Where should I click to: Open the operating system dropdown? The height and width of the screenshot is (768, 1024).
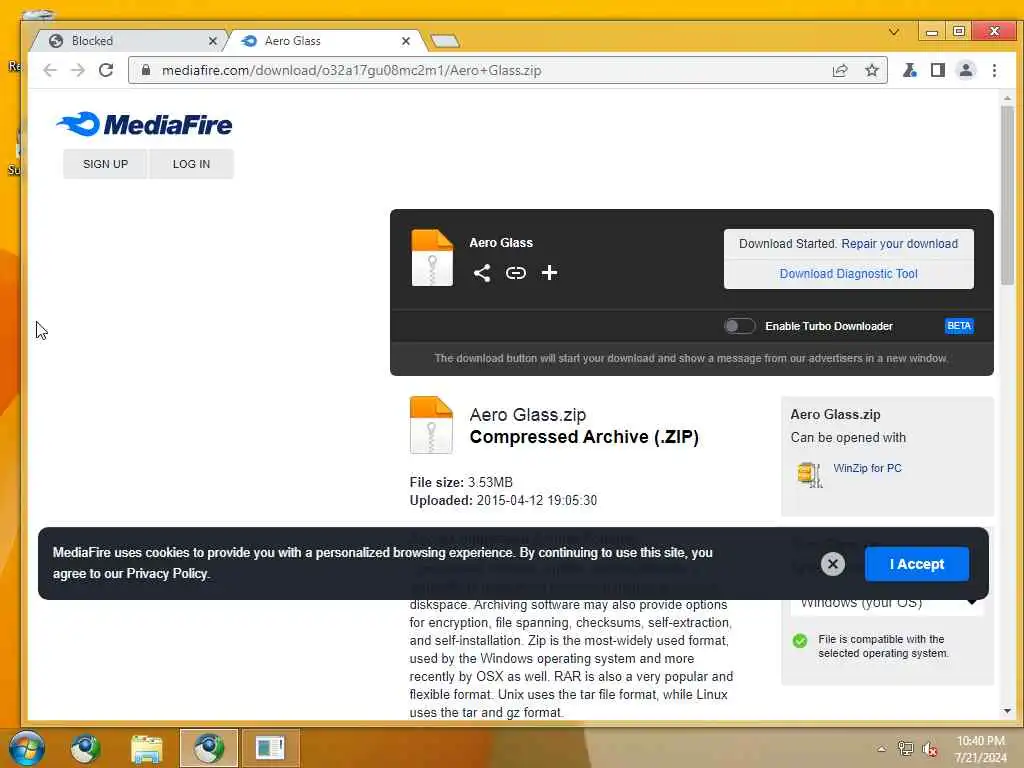point(886,602)
